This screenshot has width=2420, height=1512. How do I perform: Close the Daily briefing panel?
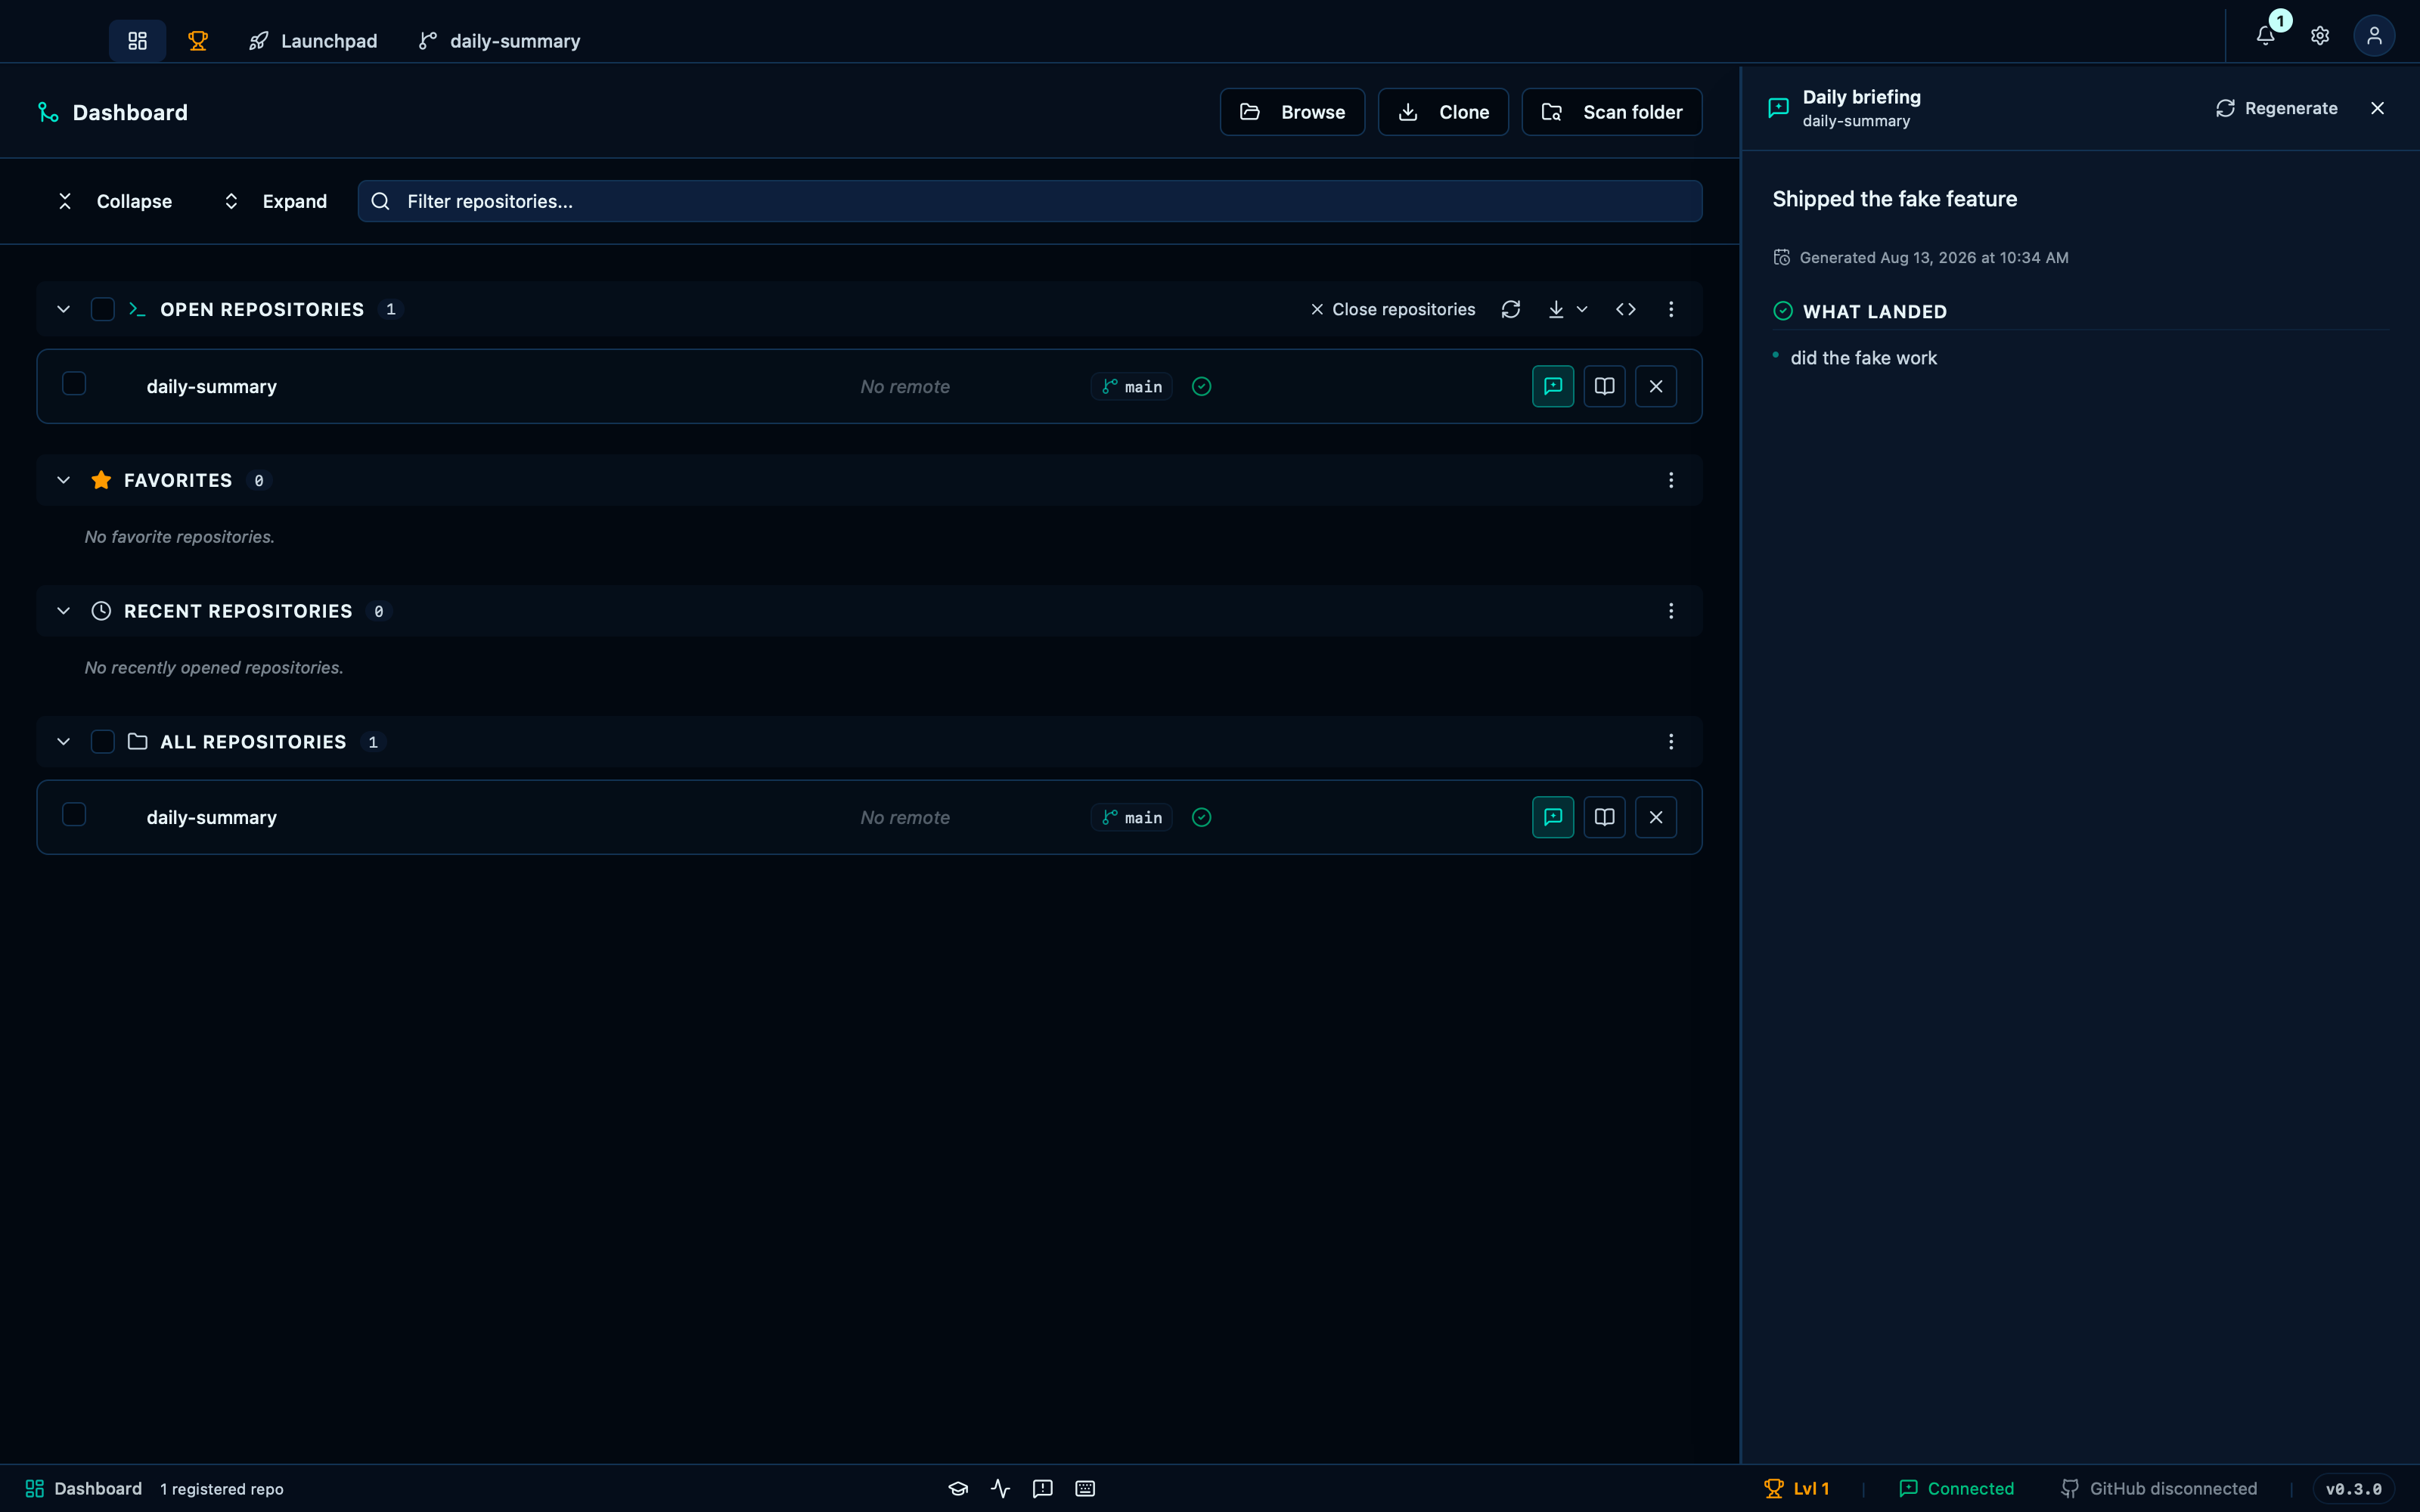pos(2377,108)
